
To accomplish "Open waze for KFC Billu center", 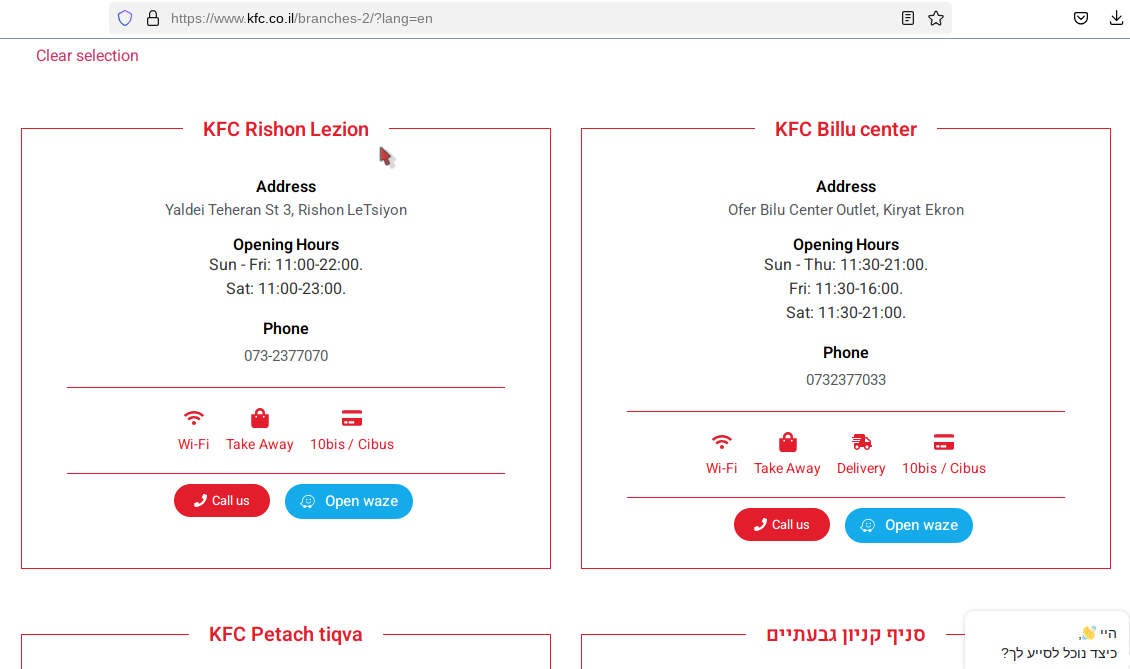I will click(x=909, y=525).
